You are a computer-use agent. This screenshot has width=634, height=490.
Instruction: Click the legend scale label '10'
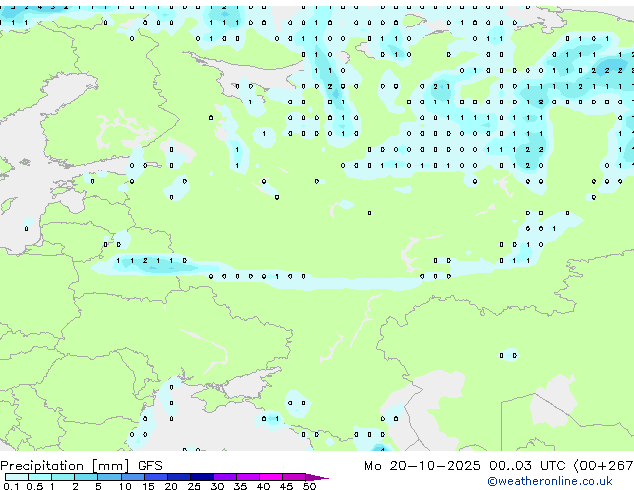[x=125, y=486]
